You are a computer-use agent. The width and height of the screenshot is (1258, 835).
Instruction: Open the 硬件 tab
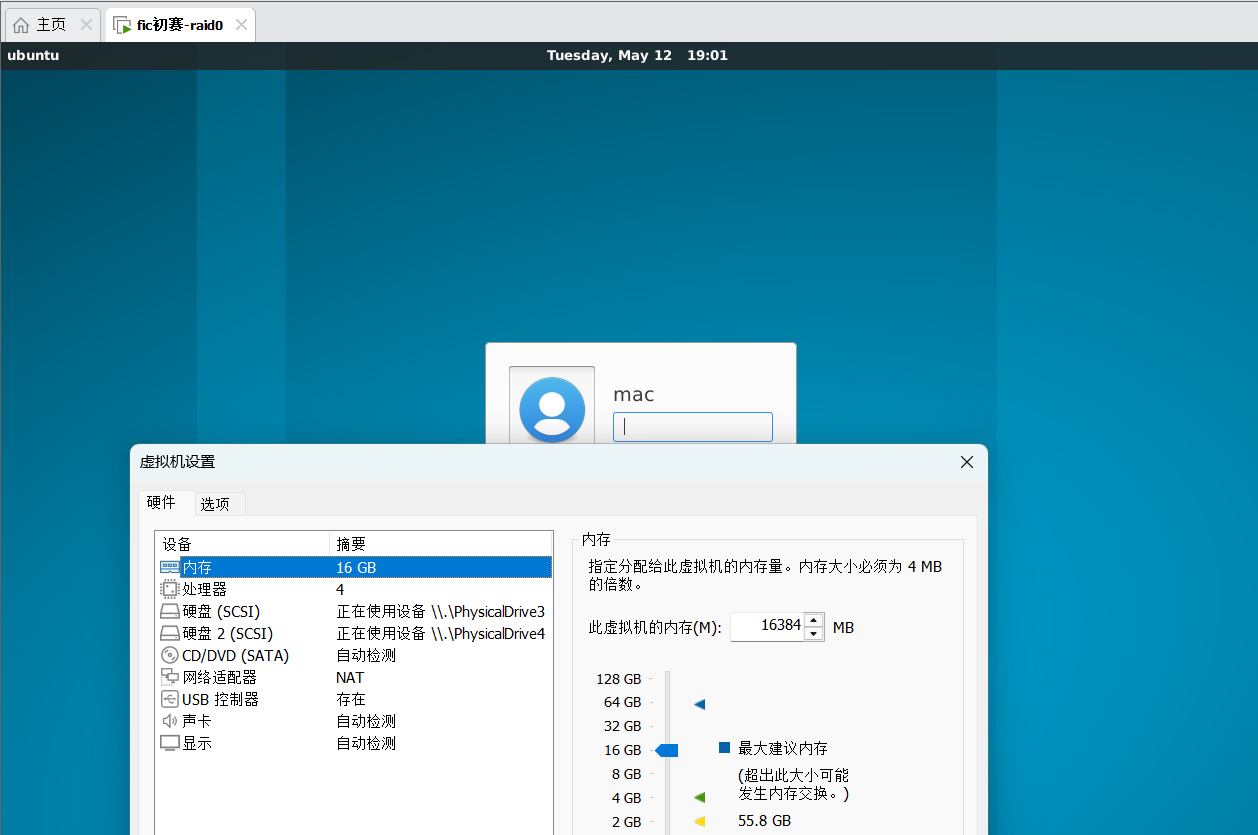click(x=161, y=503)
